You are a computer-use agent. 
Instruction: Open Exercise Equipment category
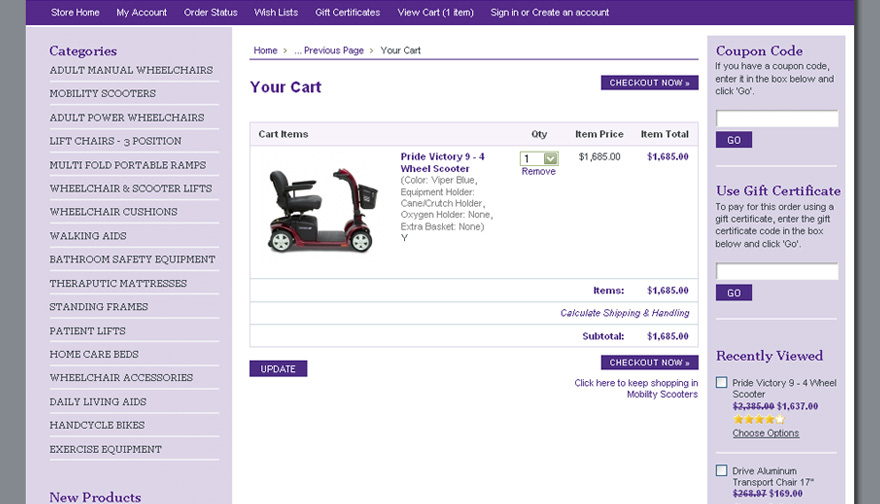[x=106, y=450]
